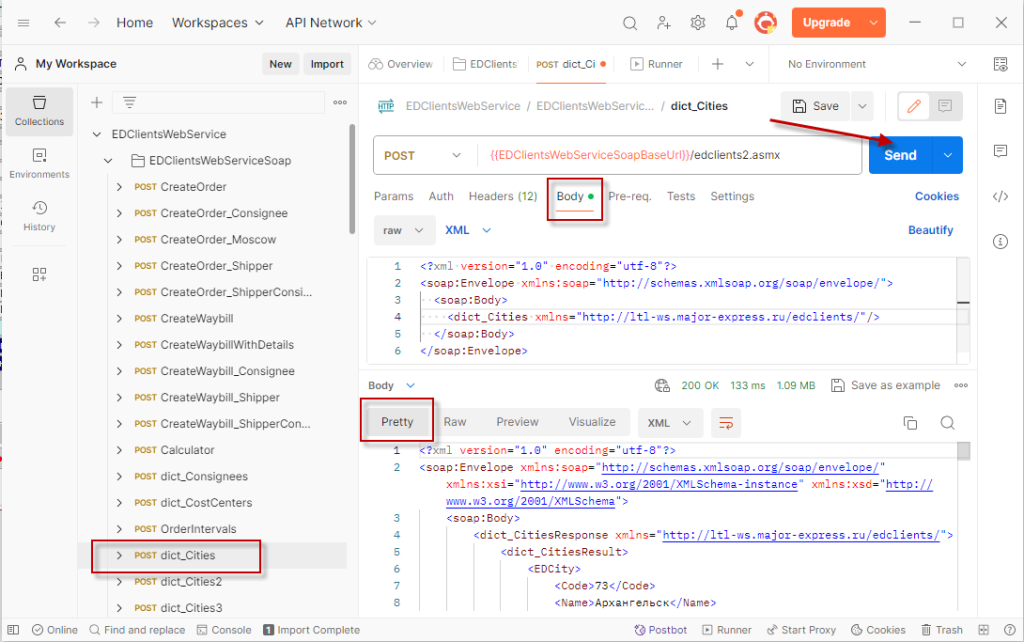Open settings gear icon
Viewport: 1024px width, 642px height.
(697, 24)
